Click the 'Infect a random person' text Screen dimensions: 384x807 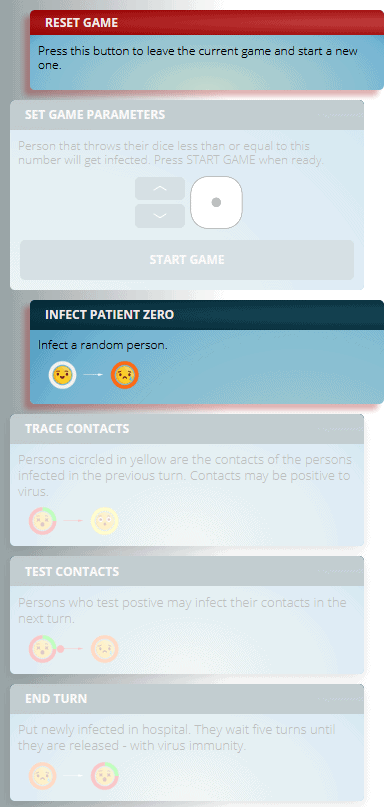103,345
